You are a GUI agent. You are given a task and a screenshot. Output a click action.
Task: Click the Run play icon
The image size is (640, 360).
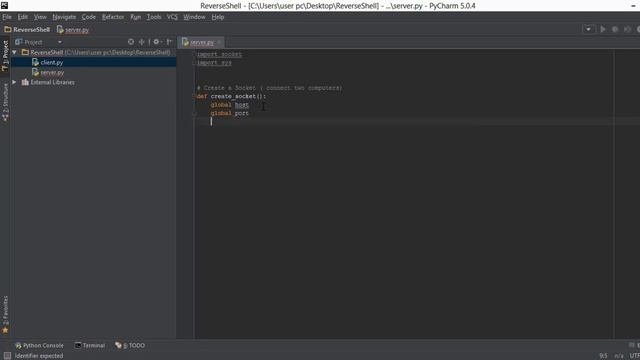point(603,29)
